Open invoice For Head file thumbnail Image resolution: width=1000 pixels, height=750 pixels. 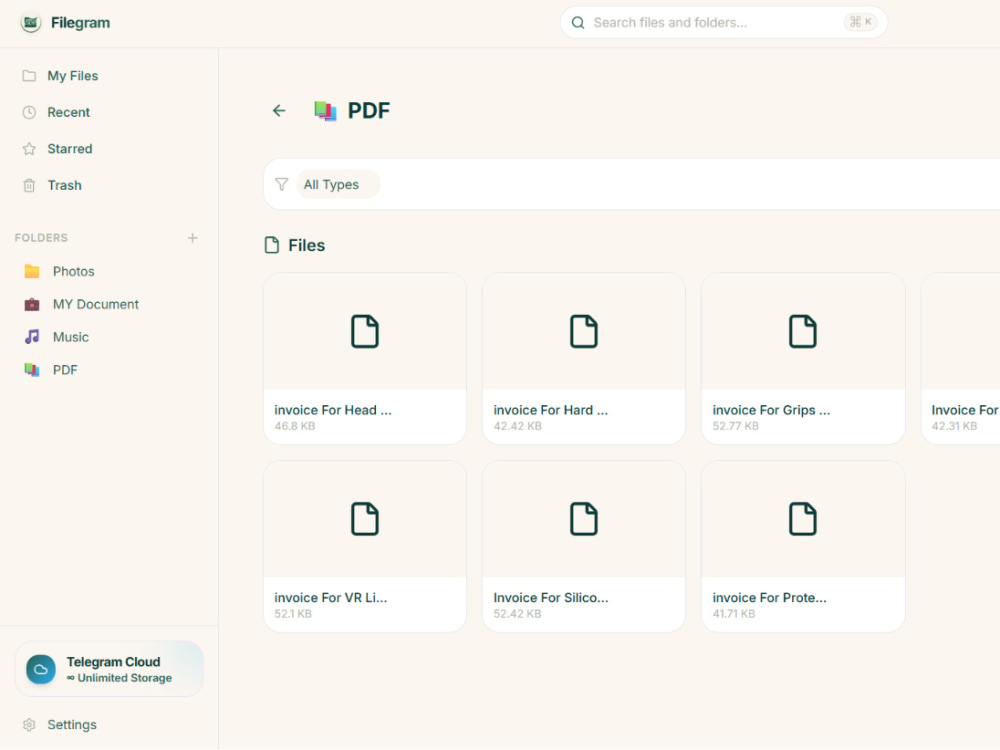click(365, 332)
